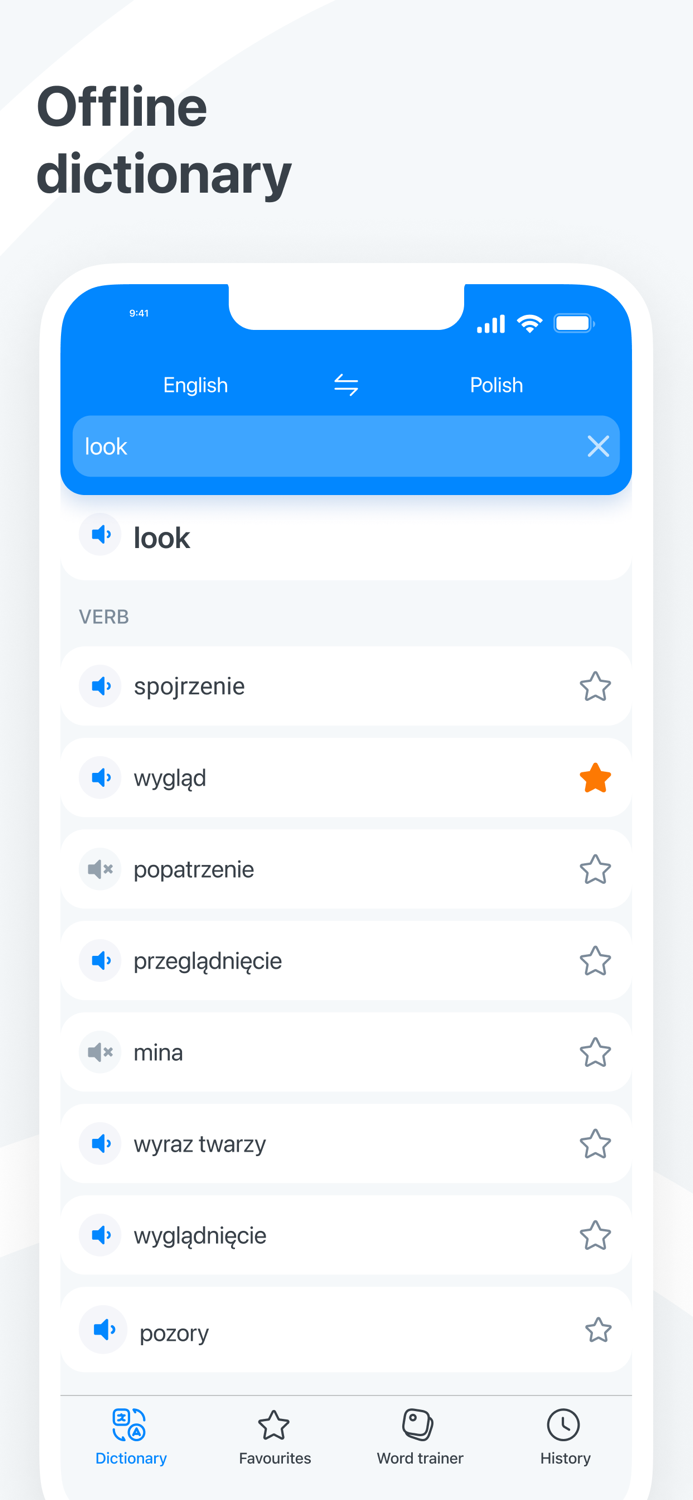
Task: Favourite the translation spojrzenie
Action: click(595, 686)
